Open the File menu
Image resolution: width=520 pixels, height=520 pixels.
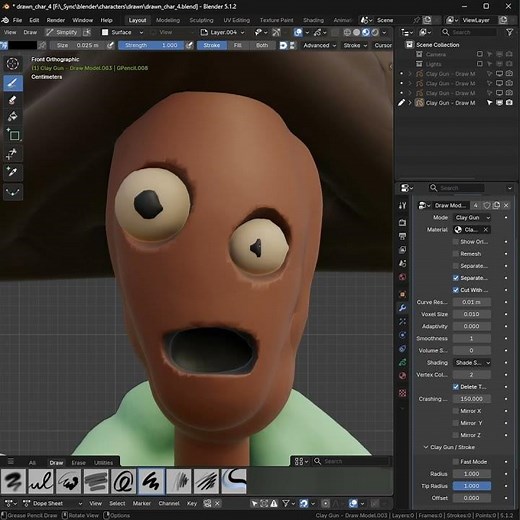(x=17, y=20)
